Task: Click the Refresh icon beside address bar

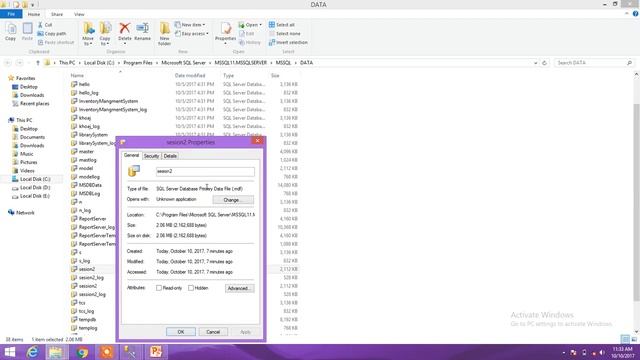Action: click(x=544, y=63)
